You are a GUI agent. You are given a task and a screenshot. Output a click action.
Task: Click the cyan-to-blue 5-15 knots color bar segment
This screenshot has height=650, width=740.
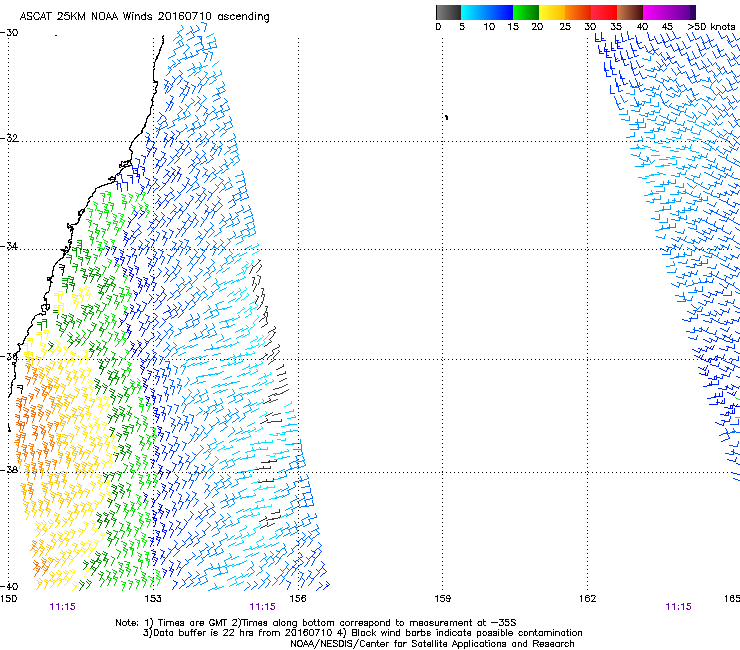(x=487, y=12)
